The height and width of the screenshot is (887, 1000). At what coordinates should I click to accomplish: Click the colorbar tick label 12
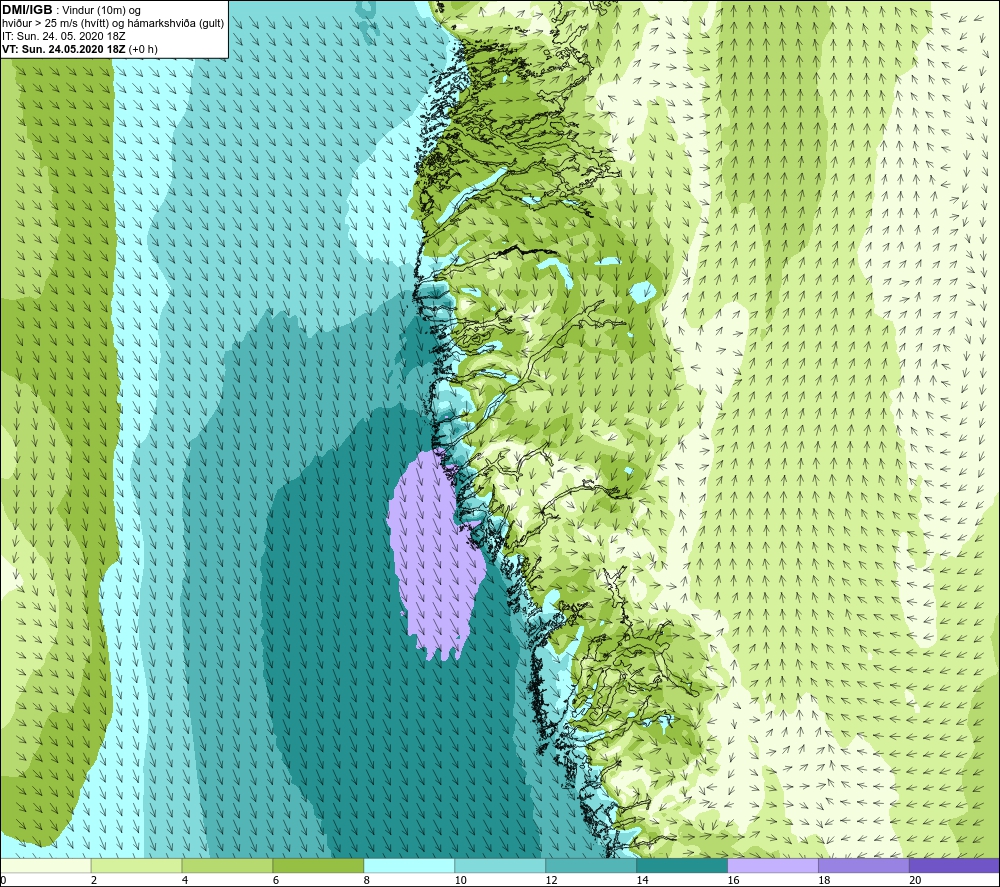(x=552, y=880)
